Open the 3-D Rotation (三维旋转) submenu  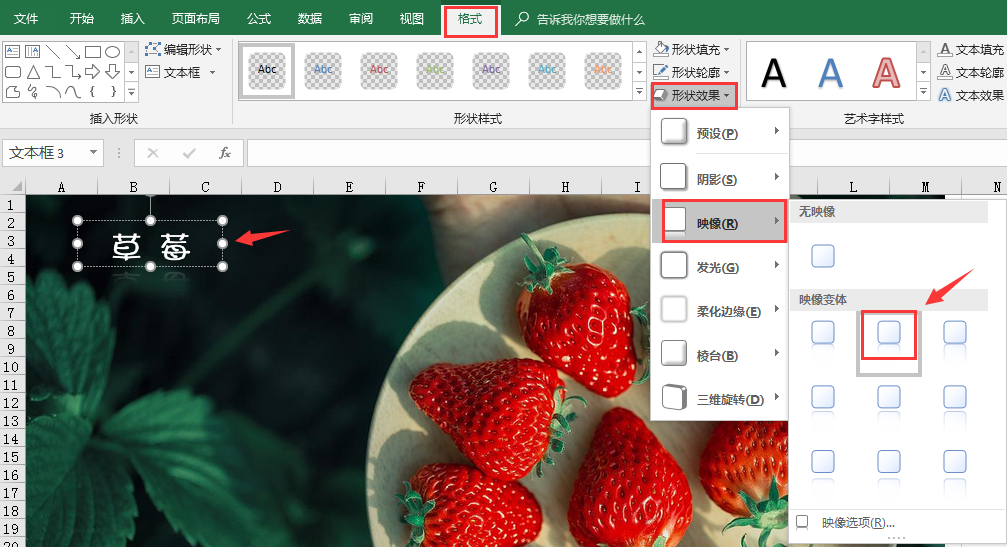(x=720, y=399)
